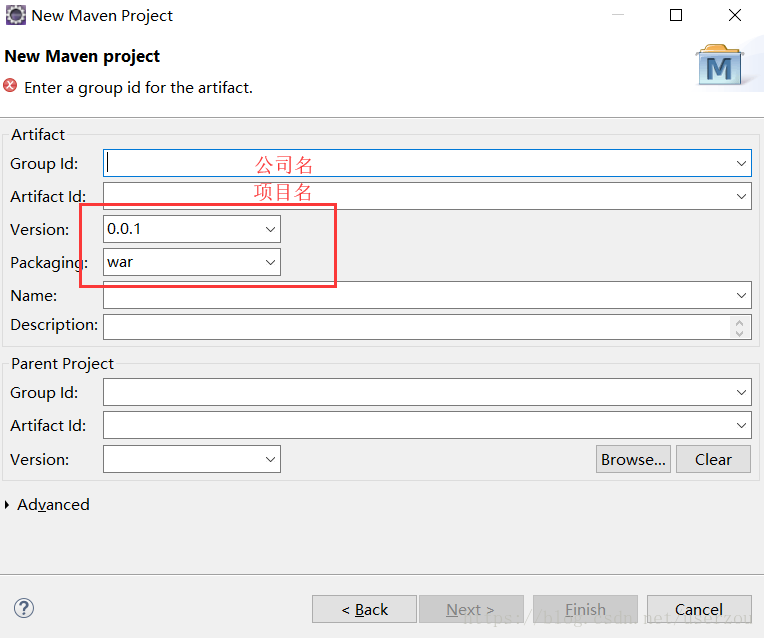The image size is (764, 638).
Task: Click the Clear button
Action: tap(713, 459)
